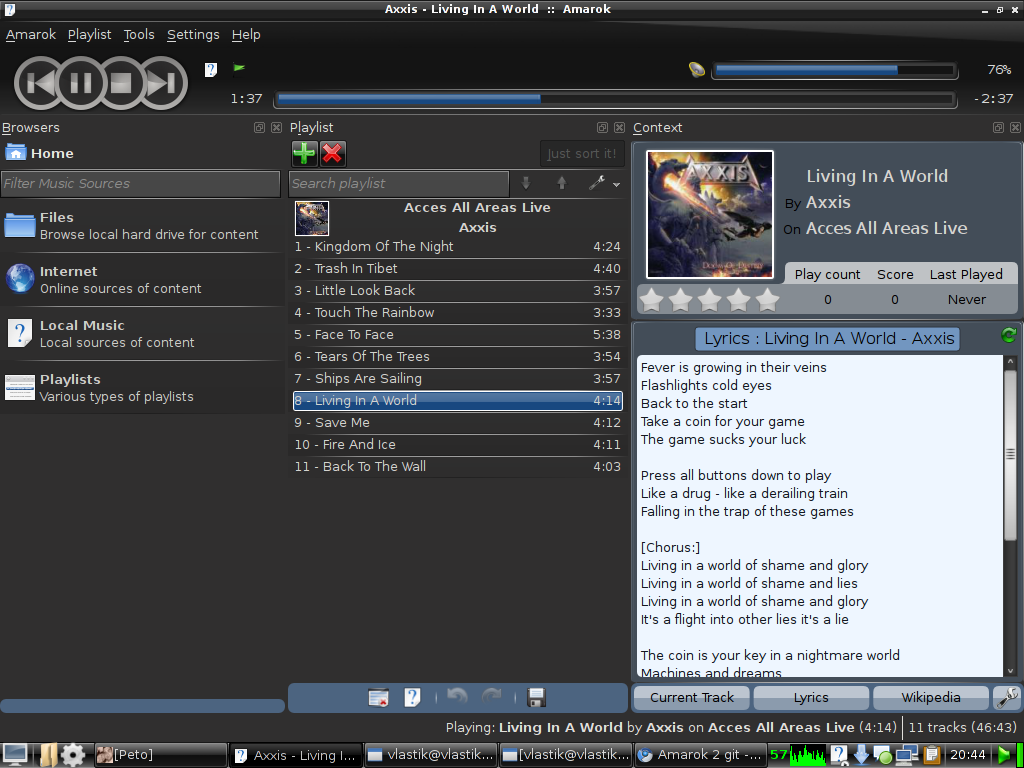Screen dimensions: 1024x768
Task: Switch to the Wikipedia applet
Action: 931,697
